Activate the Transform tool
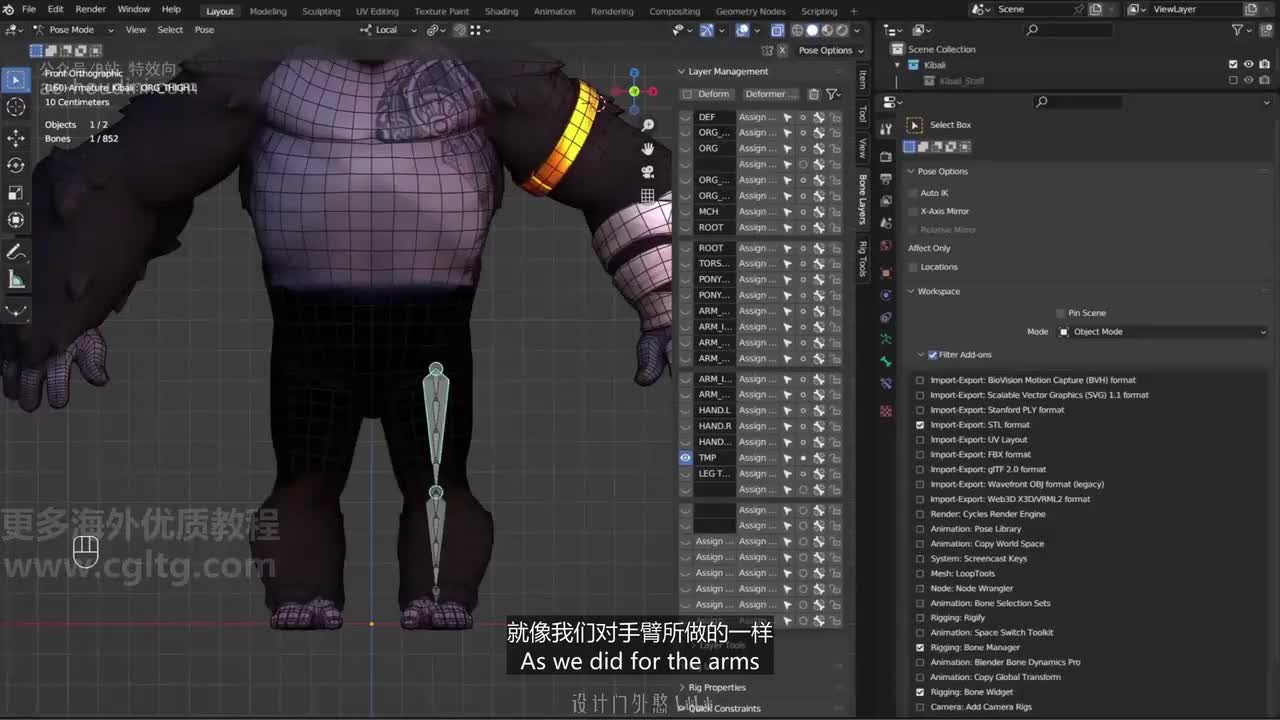 (16, 221)
